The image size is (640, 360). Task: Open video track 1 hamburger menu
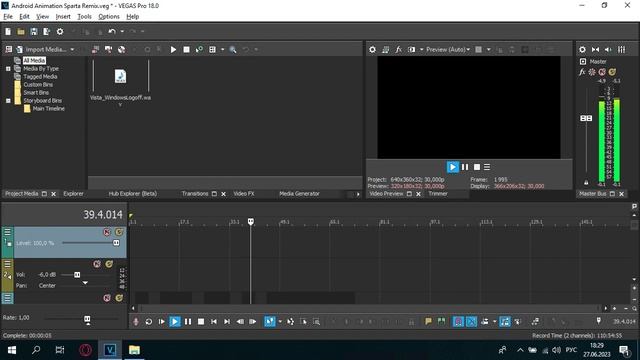click(x=7, y=232)
